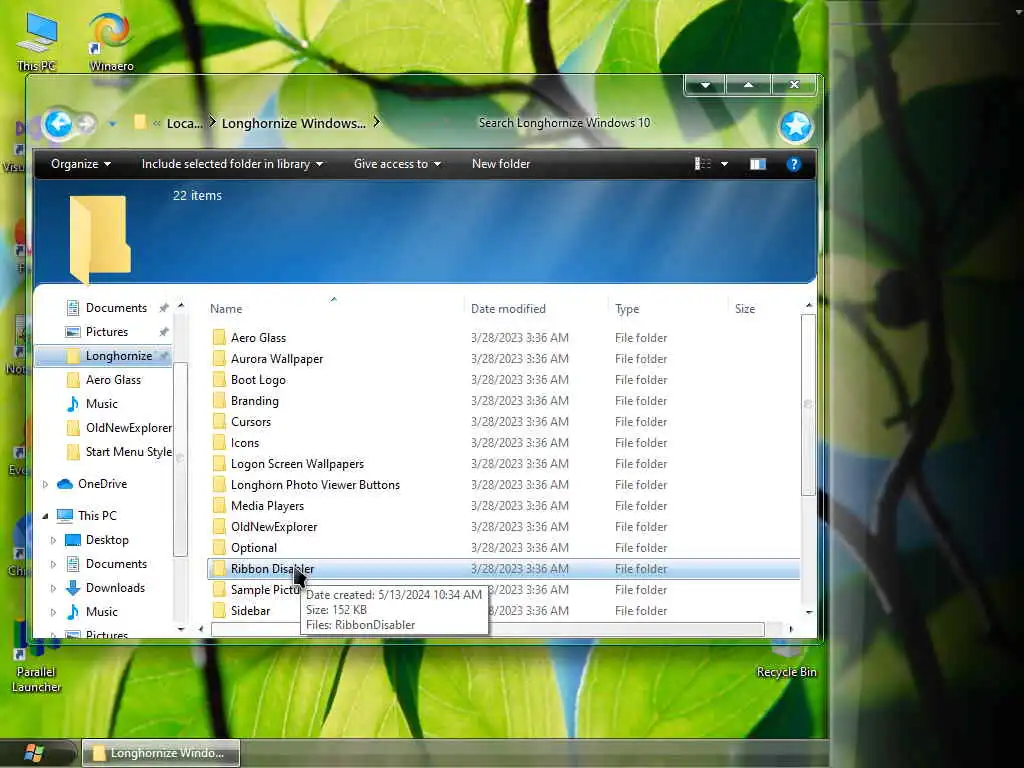Select the Sidebar folder
Image resolution: width=1024 pixels, height=768 pixels.
tap(250, 611)
